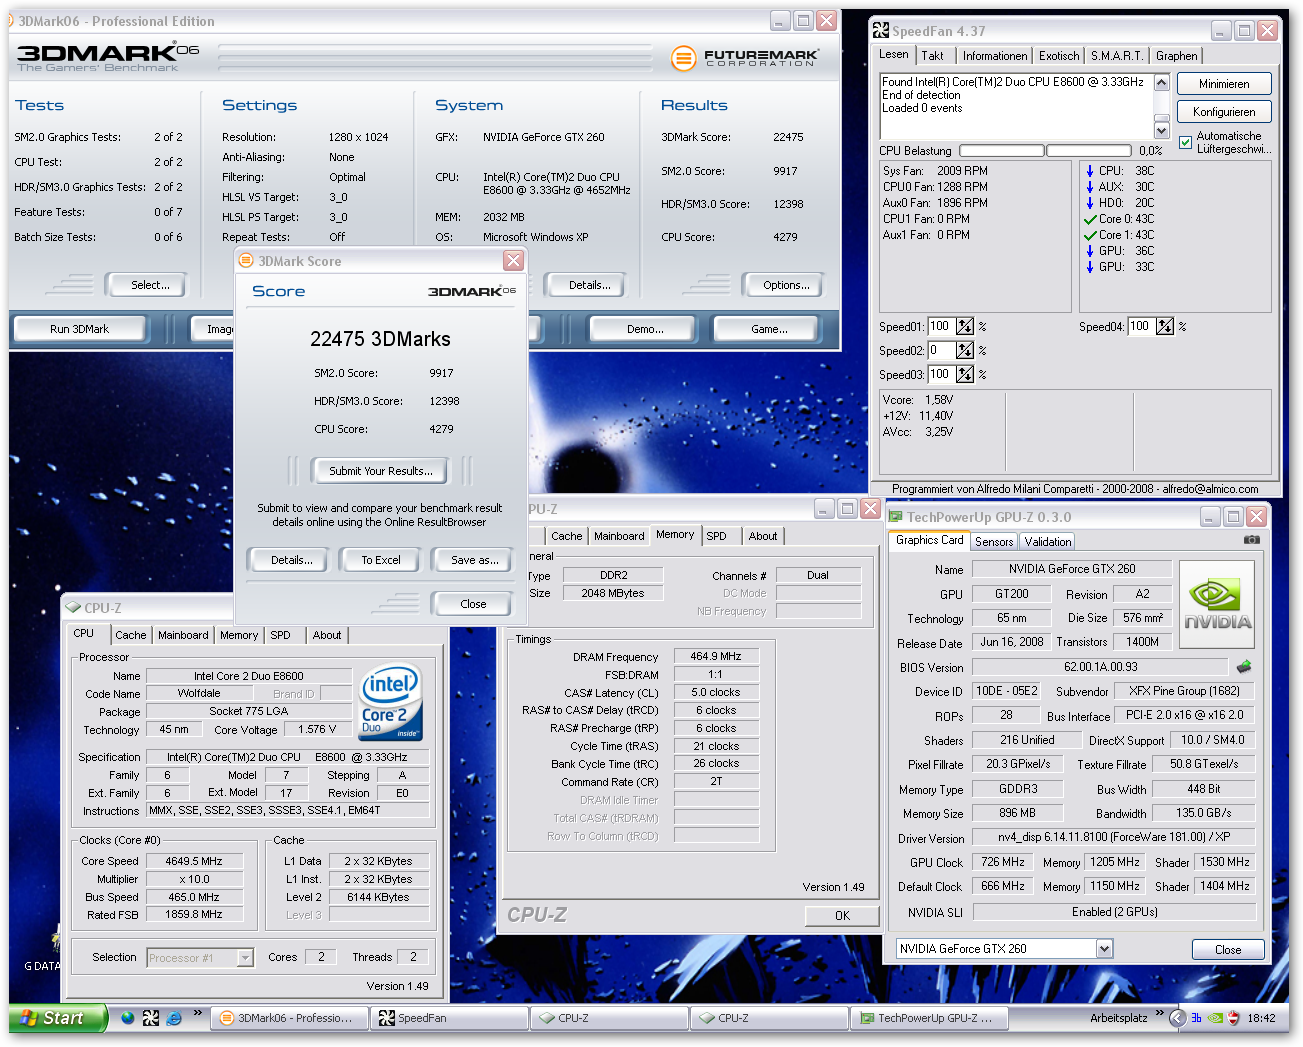The image size is (1303, 1047).
Task: Click the blue arrow beside CPU 38C
Action: (1090, 171)
